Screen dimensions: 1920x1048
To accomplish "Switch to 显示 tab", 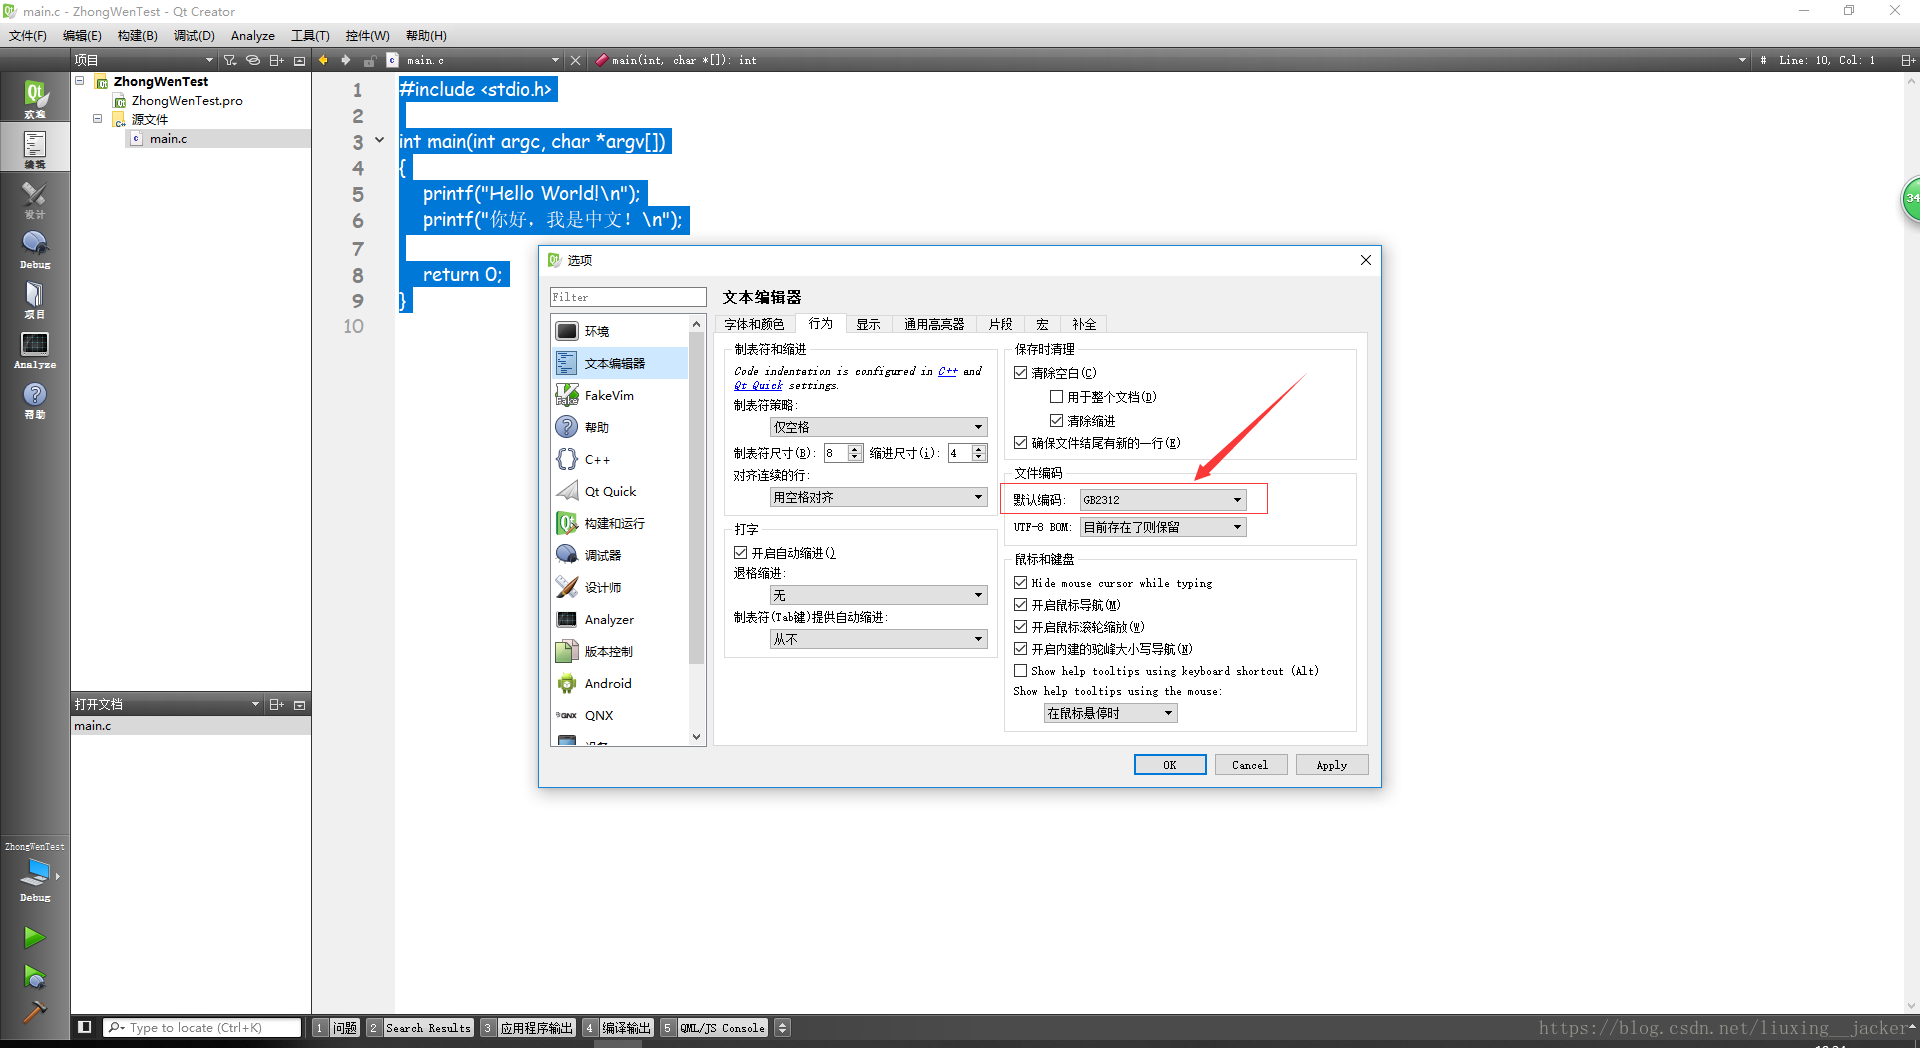I will 868,324.
